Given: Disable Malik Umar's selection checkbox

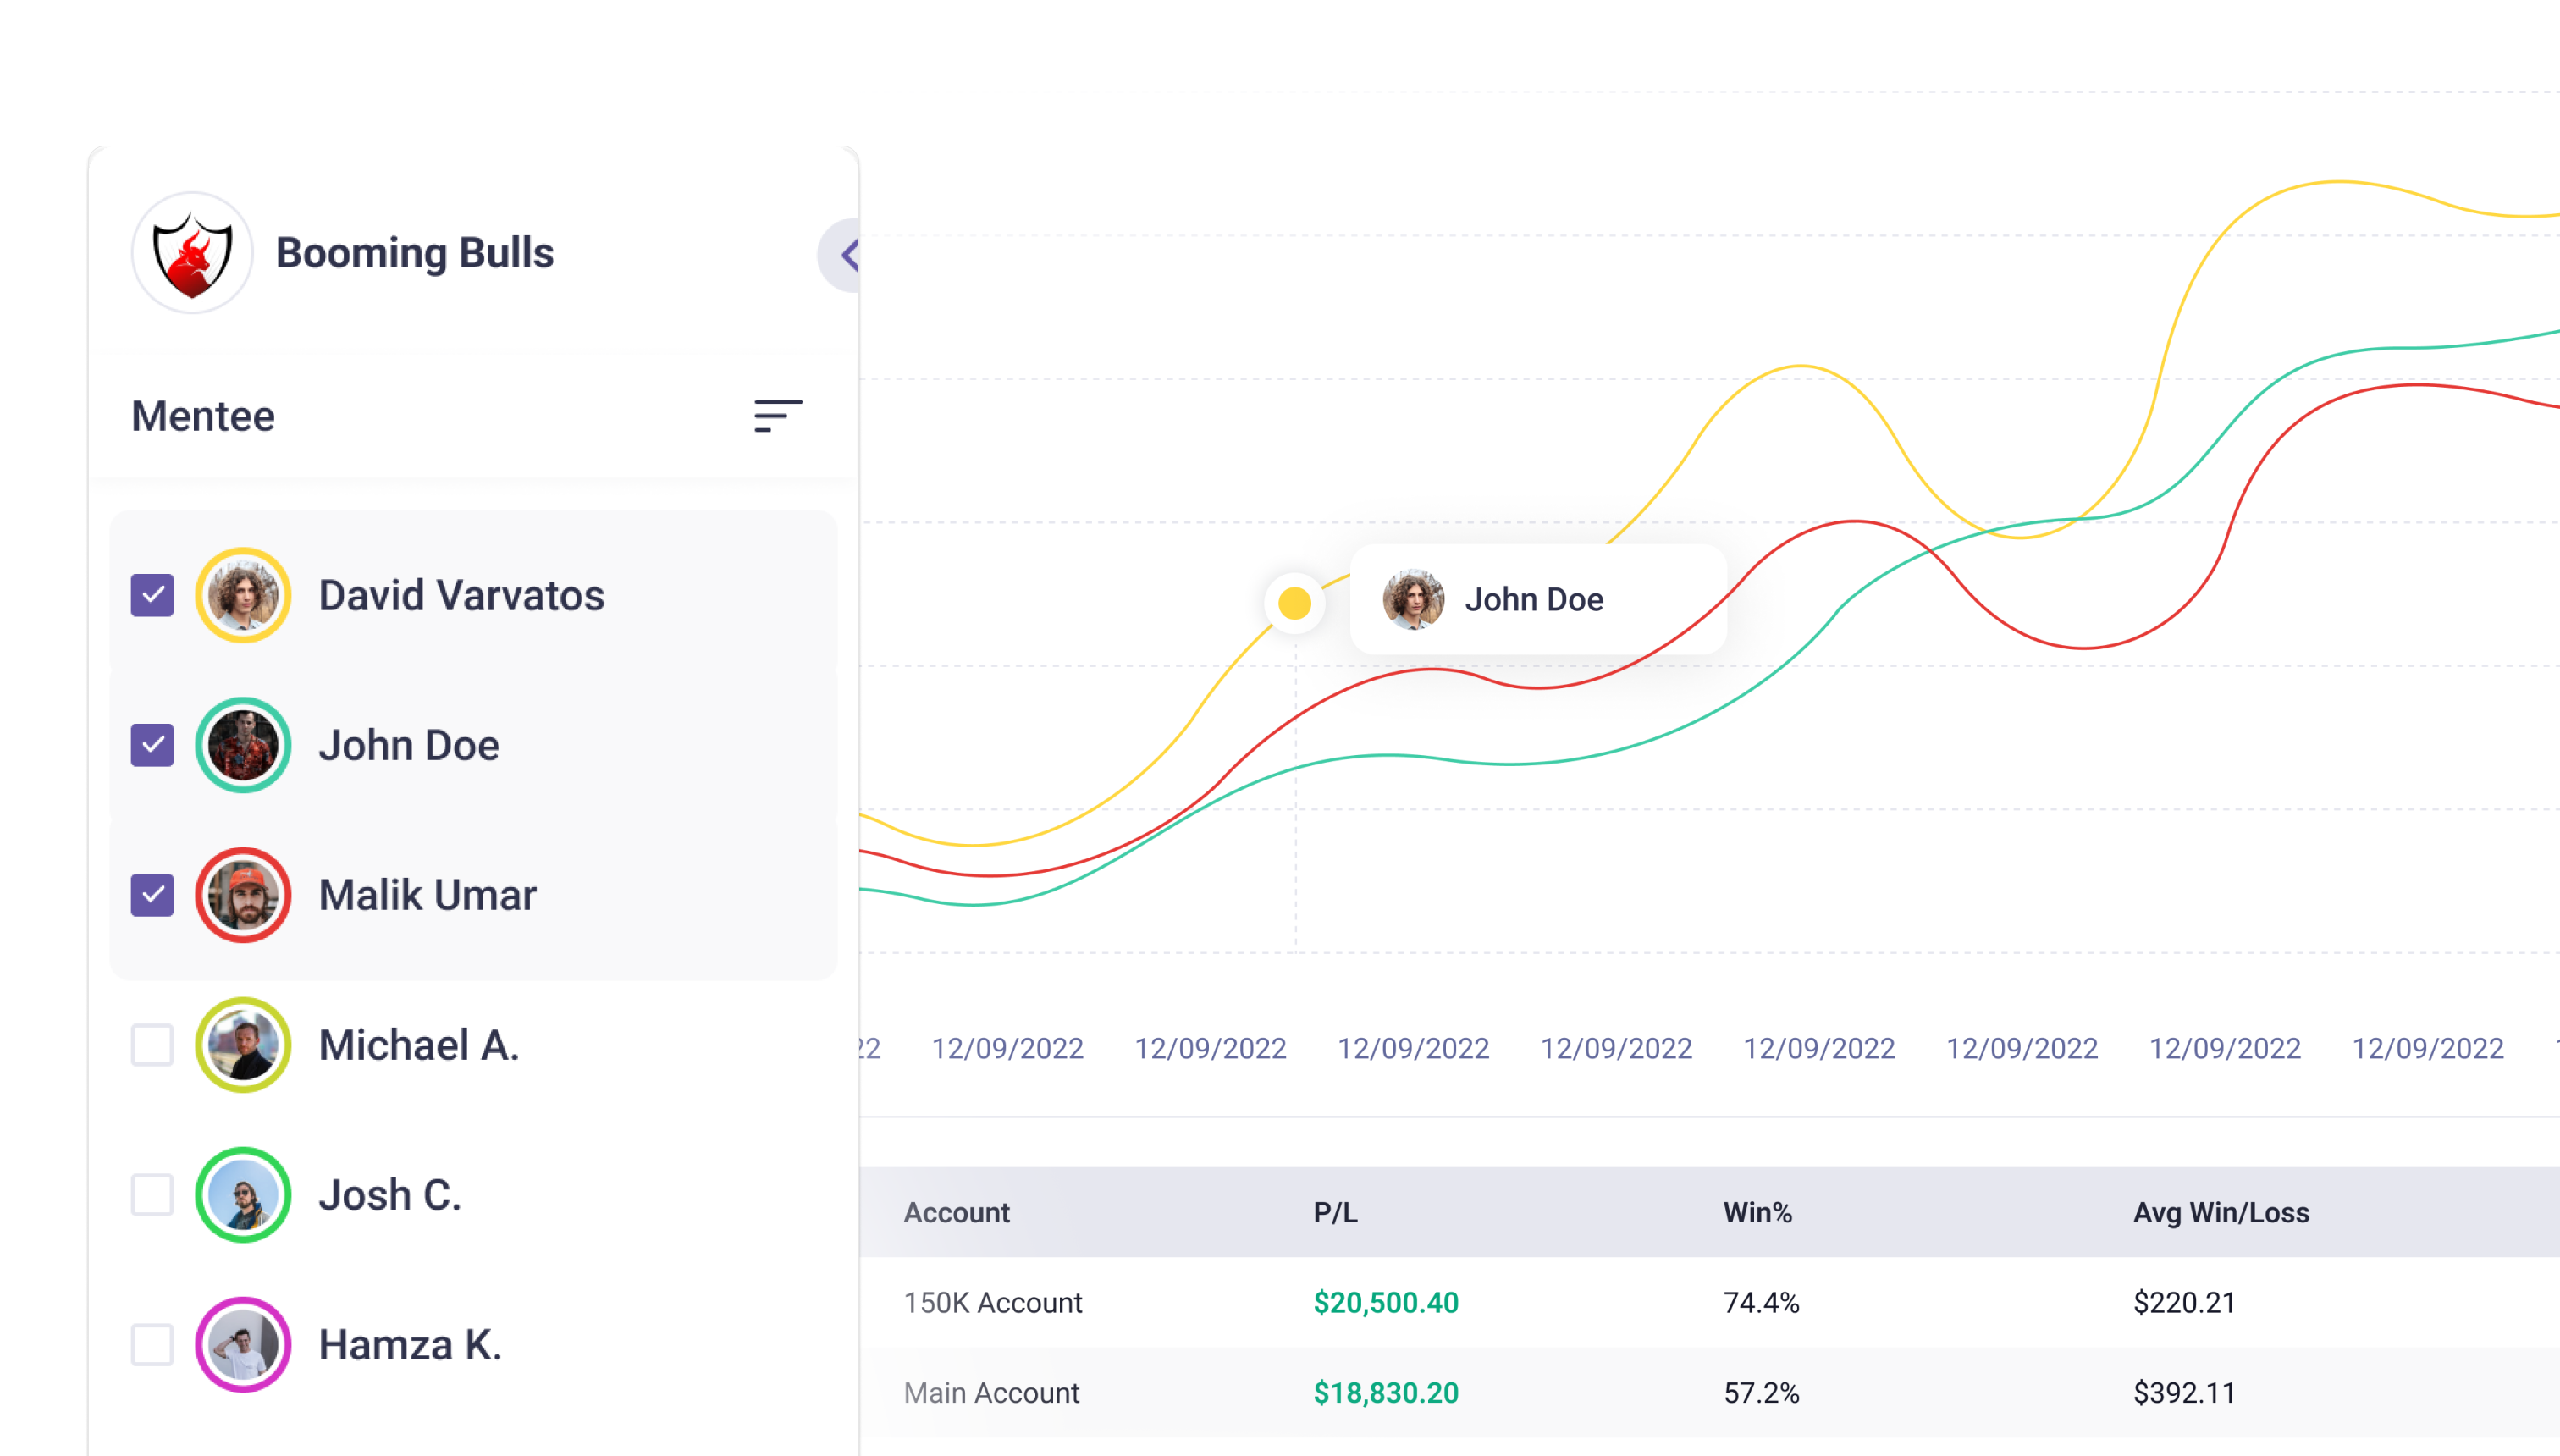Looking at the screenshot, I should point(152,895).
